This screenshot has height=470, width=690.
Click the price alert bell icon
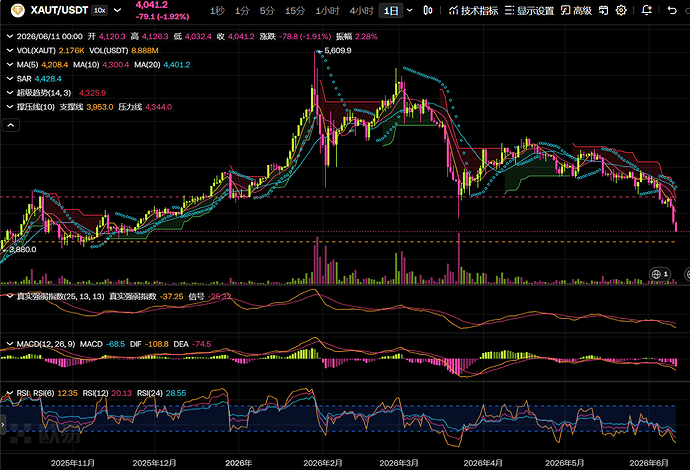(x=646, y=10)
